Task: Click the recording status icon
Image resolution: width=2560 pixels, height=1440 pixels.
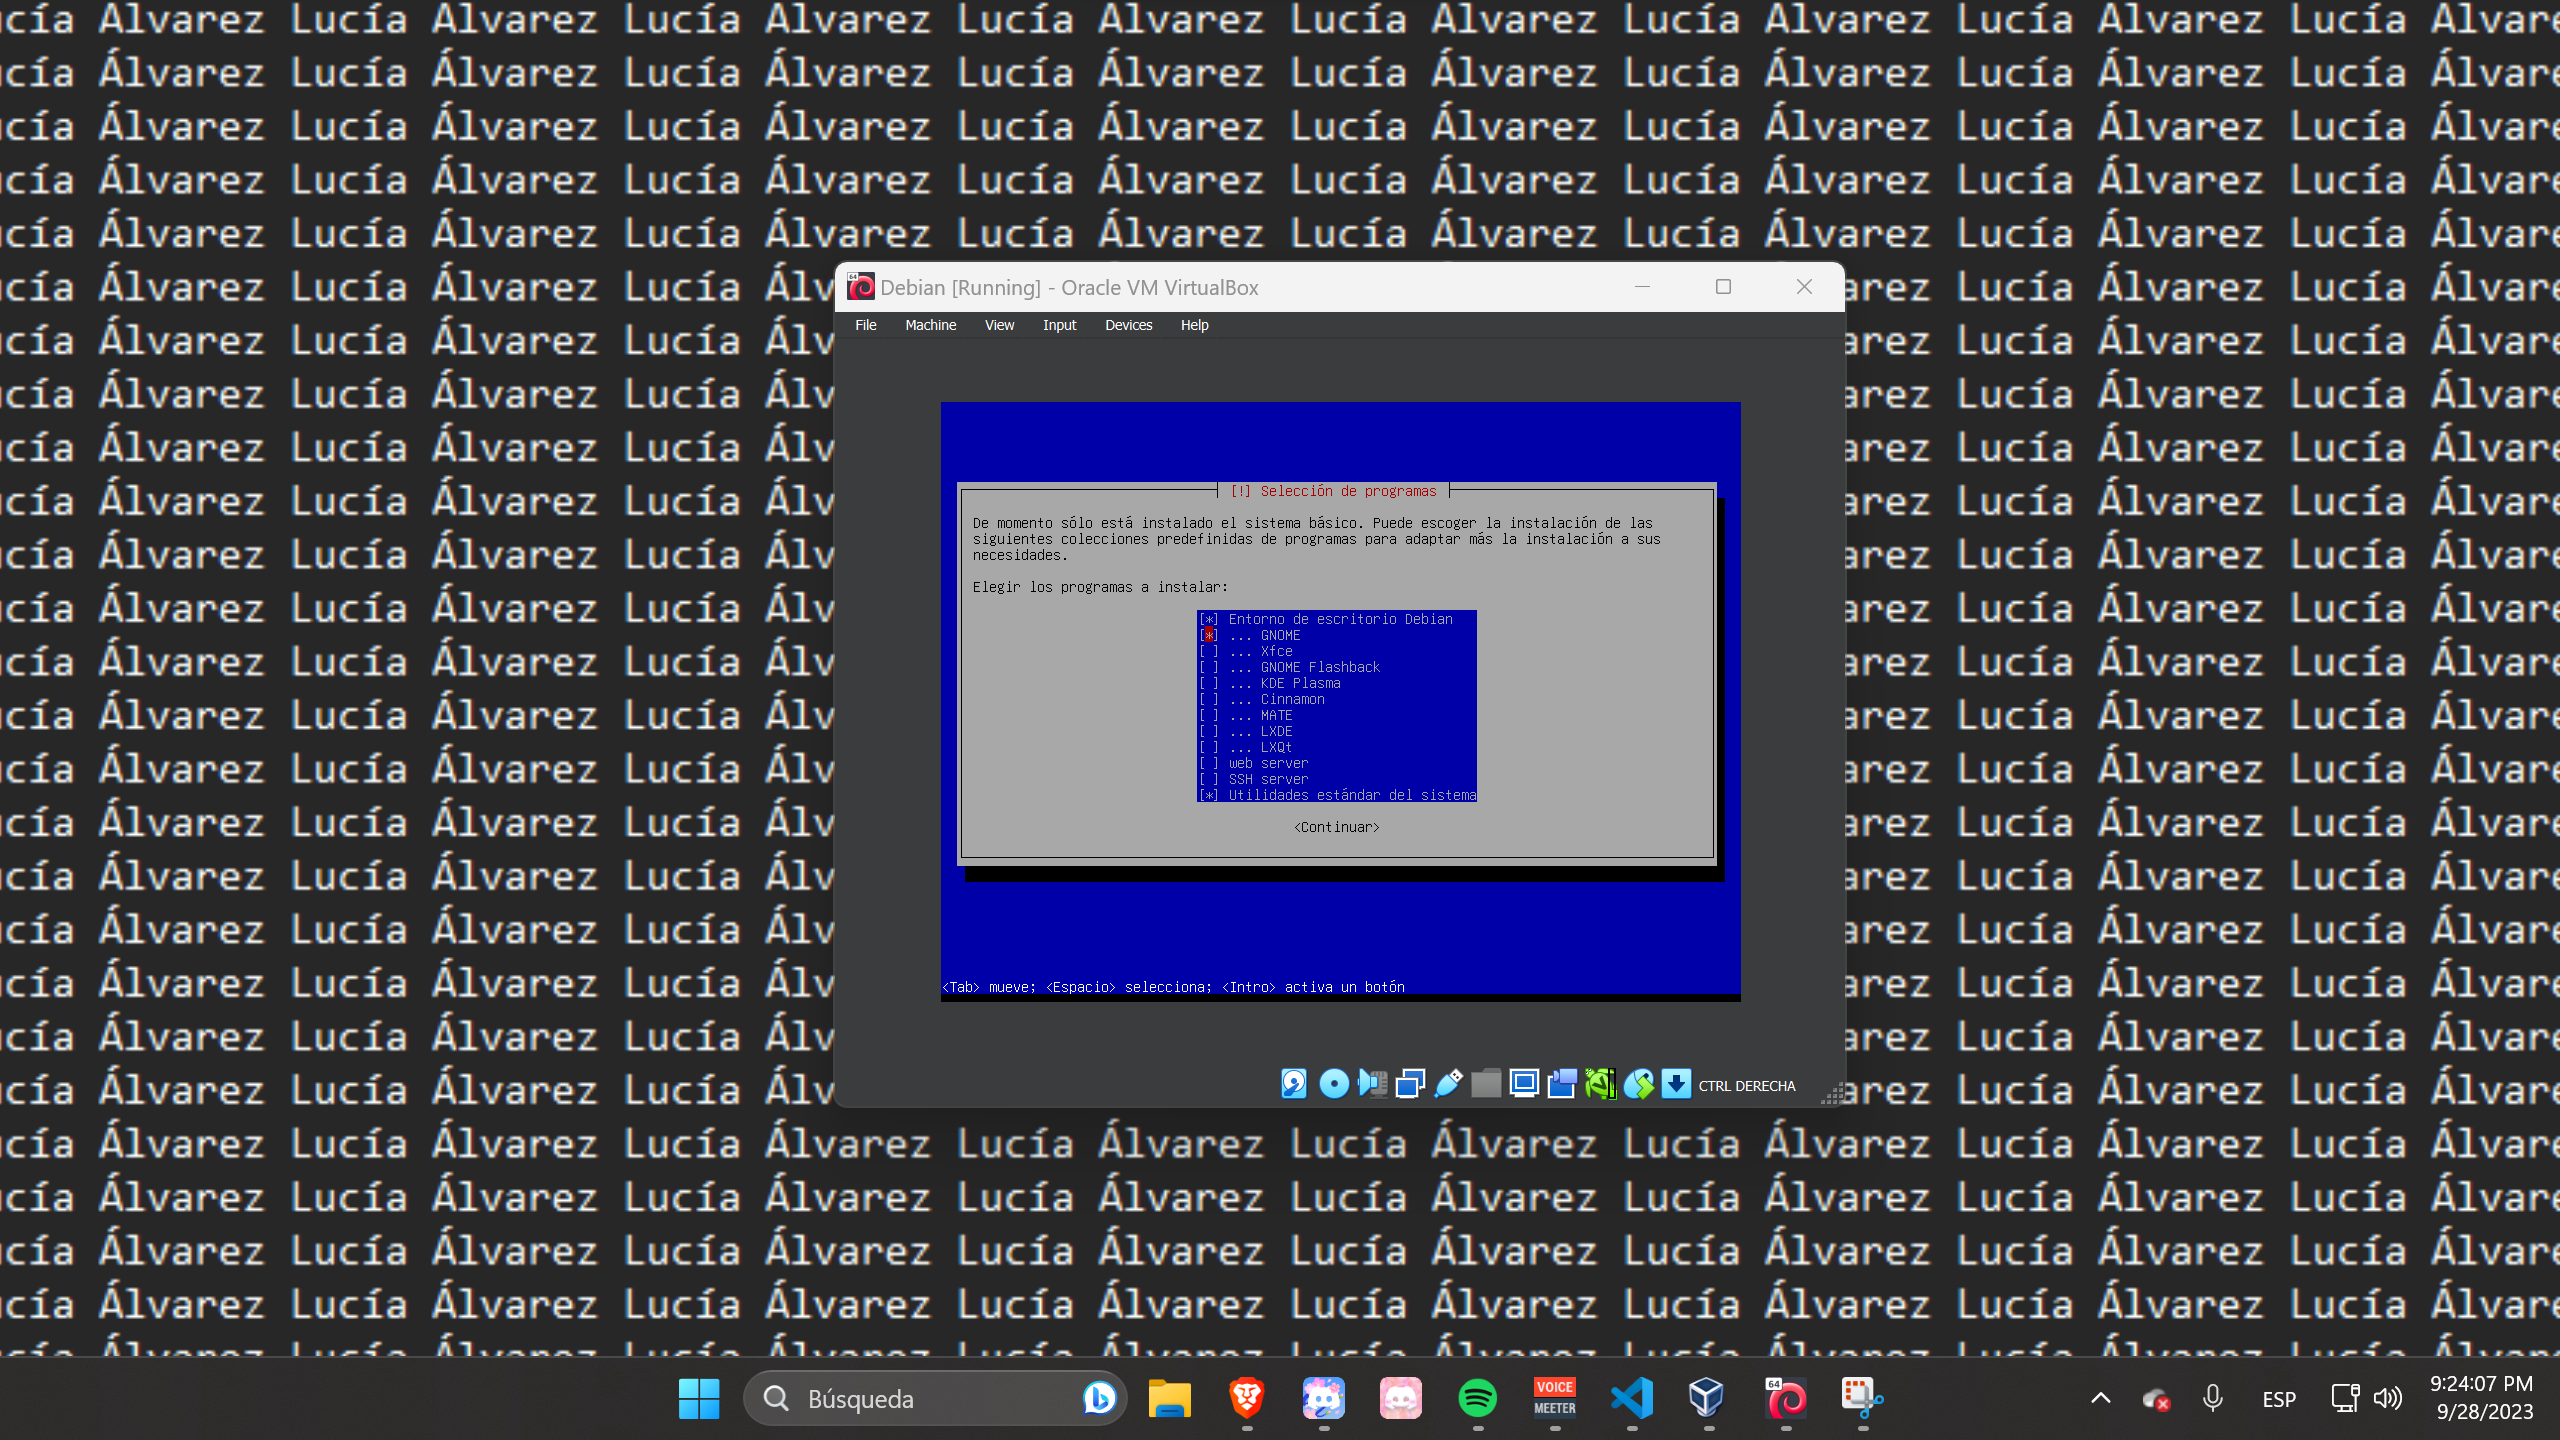Action: [x=1562, y=1084]
